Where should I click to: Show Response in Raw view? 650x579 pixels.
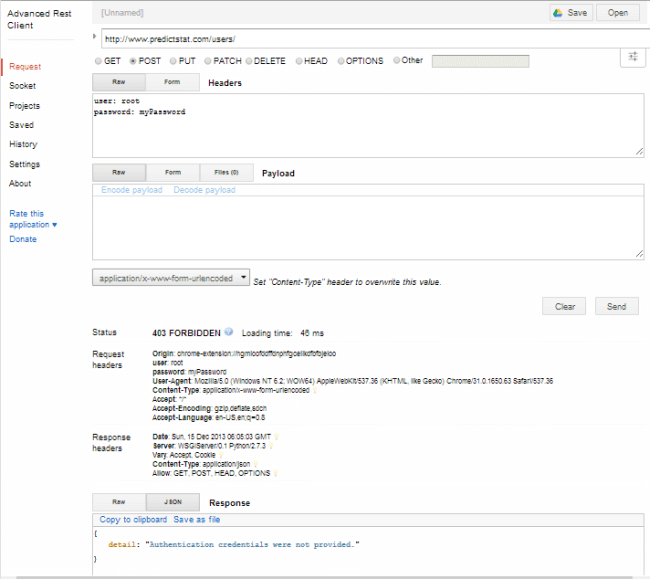pyautogui.click(x=119, y=502)
